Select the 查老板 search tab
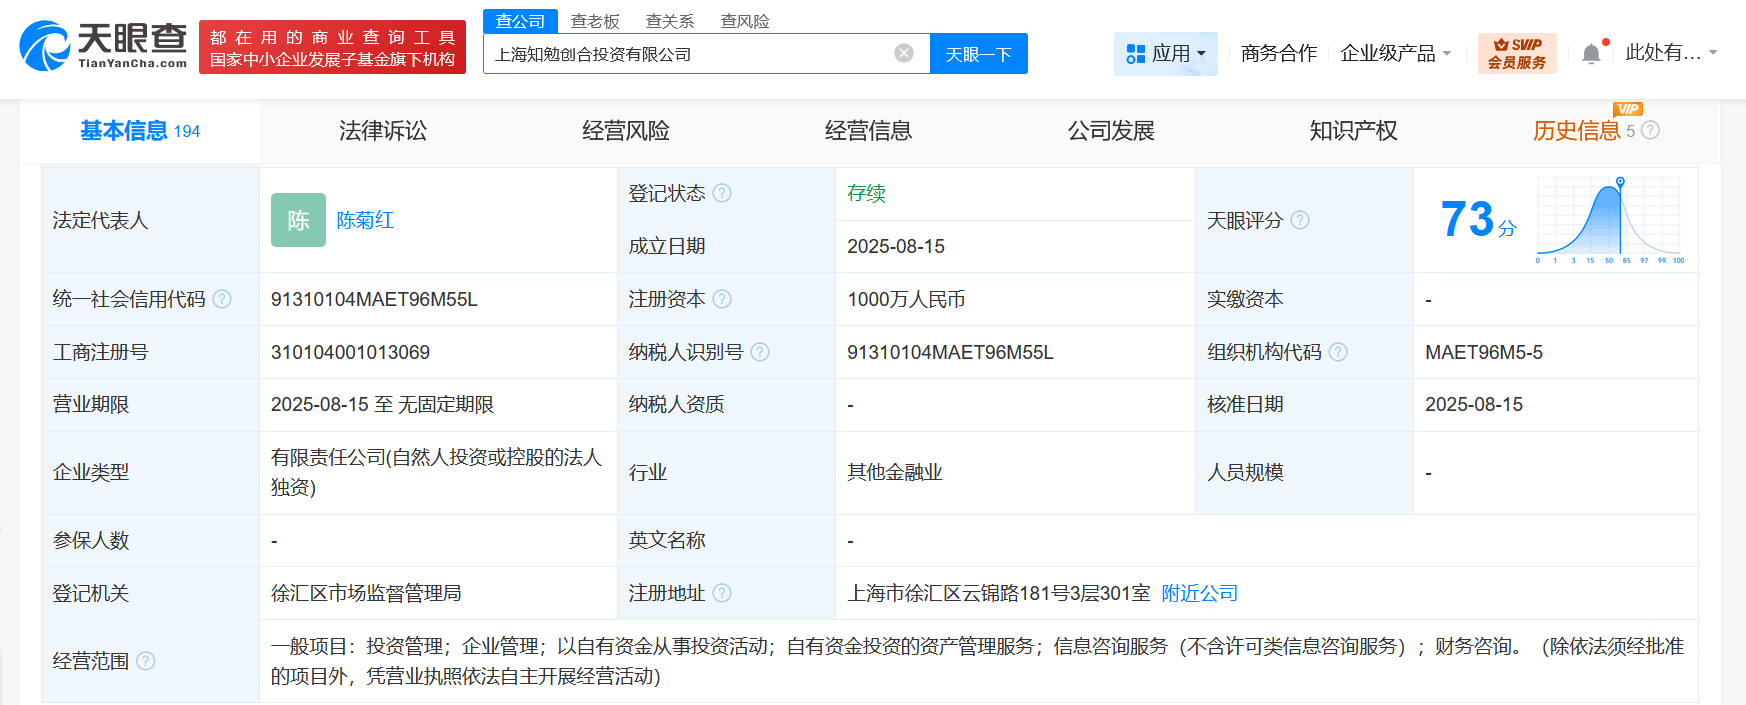Viewport: 1746px width, 705px height. click(x=595, y=21)
